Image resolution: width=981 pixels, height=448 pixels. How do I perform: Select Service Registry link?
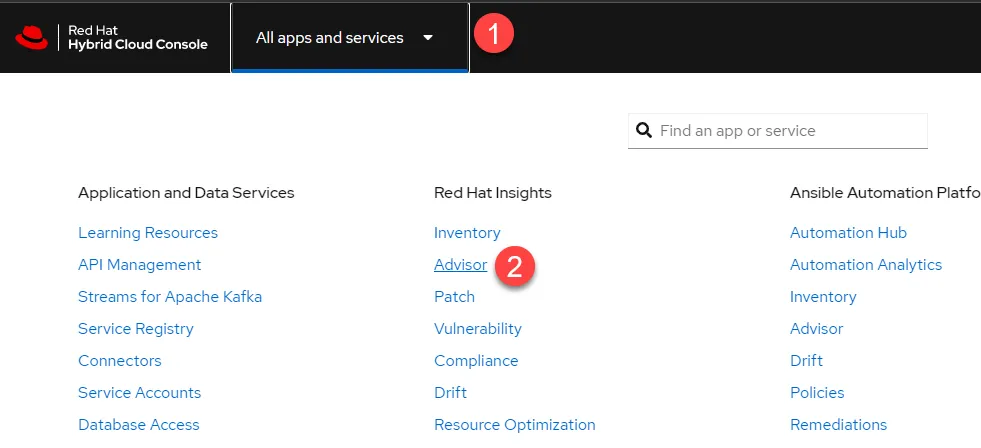(136, 328)
